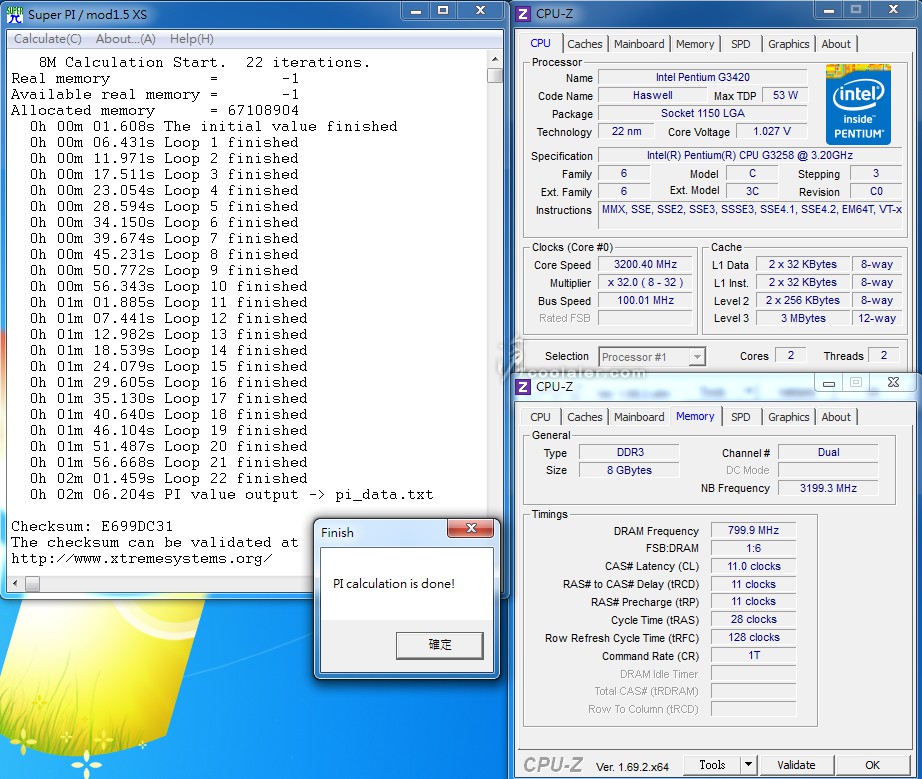Click the FSB:DRAM ratio value 1:6

pyautogui.click(x=753, y=548)
